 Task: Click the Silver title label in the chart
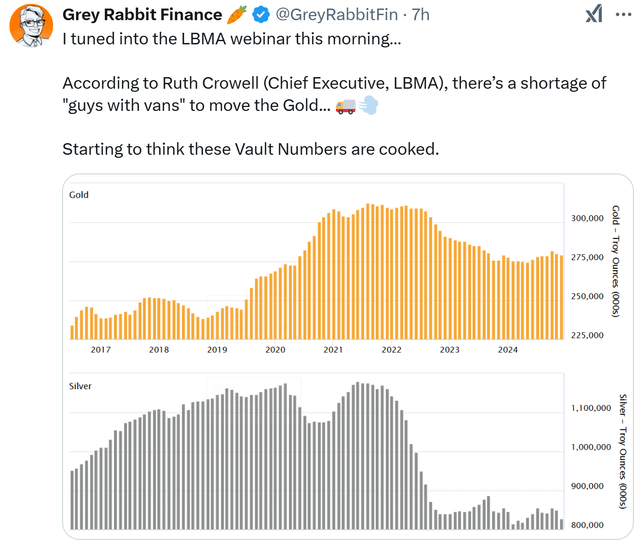click(x=81, y=385)
